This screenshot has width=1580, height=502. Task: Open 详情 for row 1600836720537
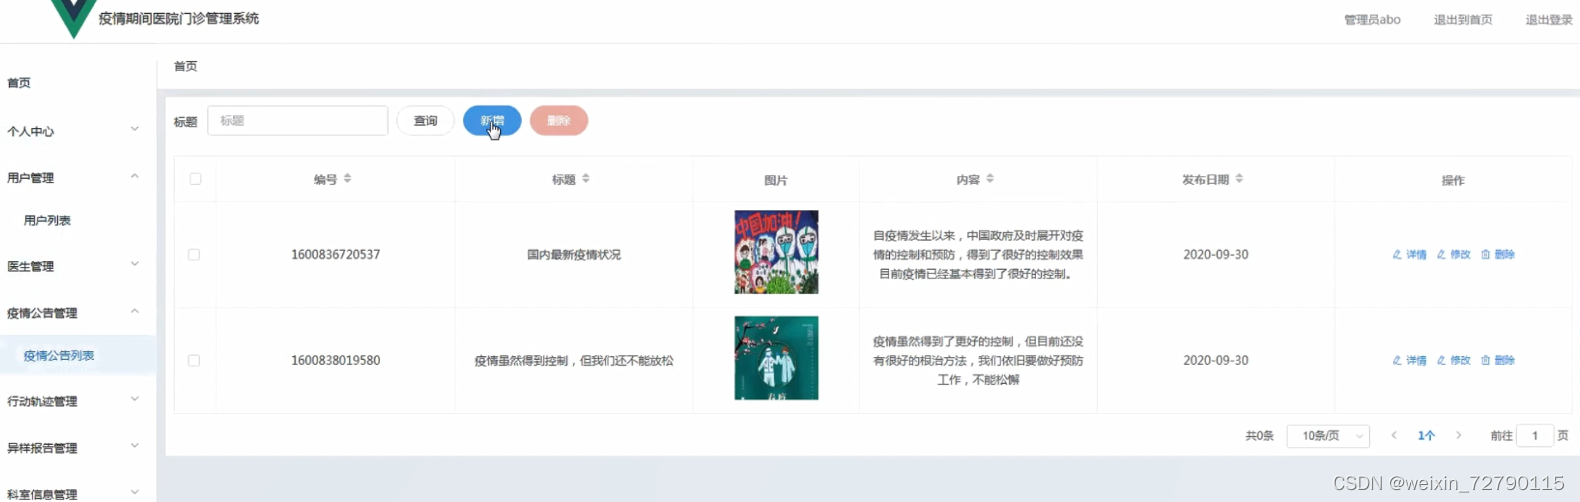tap(1410, 255)
